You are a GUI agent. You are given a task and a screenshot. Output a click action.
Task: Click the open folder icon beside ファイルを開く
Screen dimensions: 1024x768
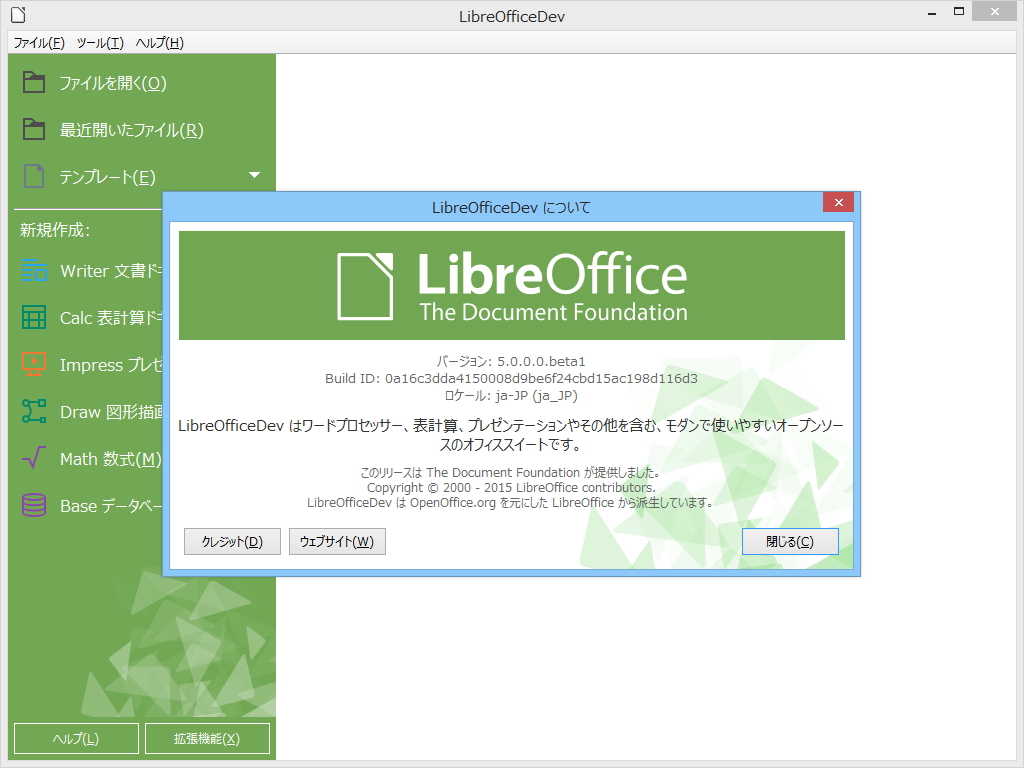32,83
